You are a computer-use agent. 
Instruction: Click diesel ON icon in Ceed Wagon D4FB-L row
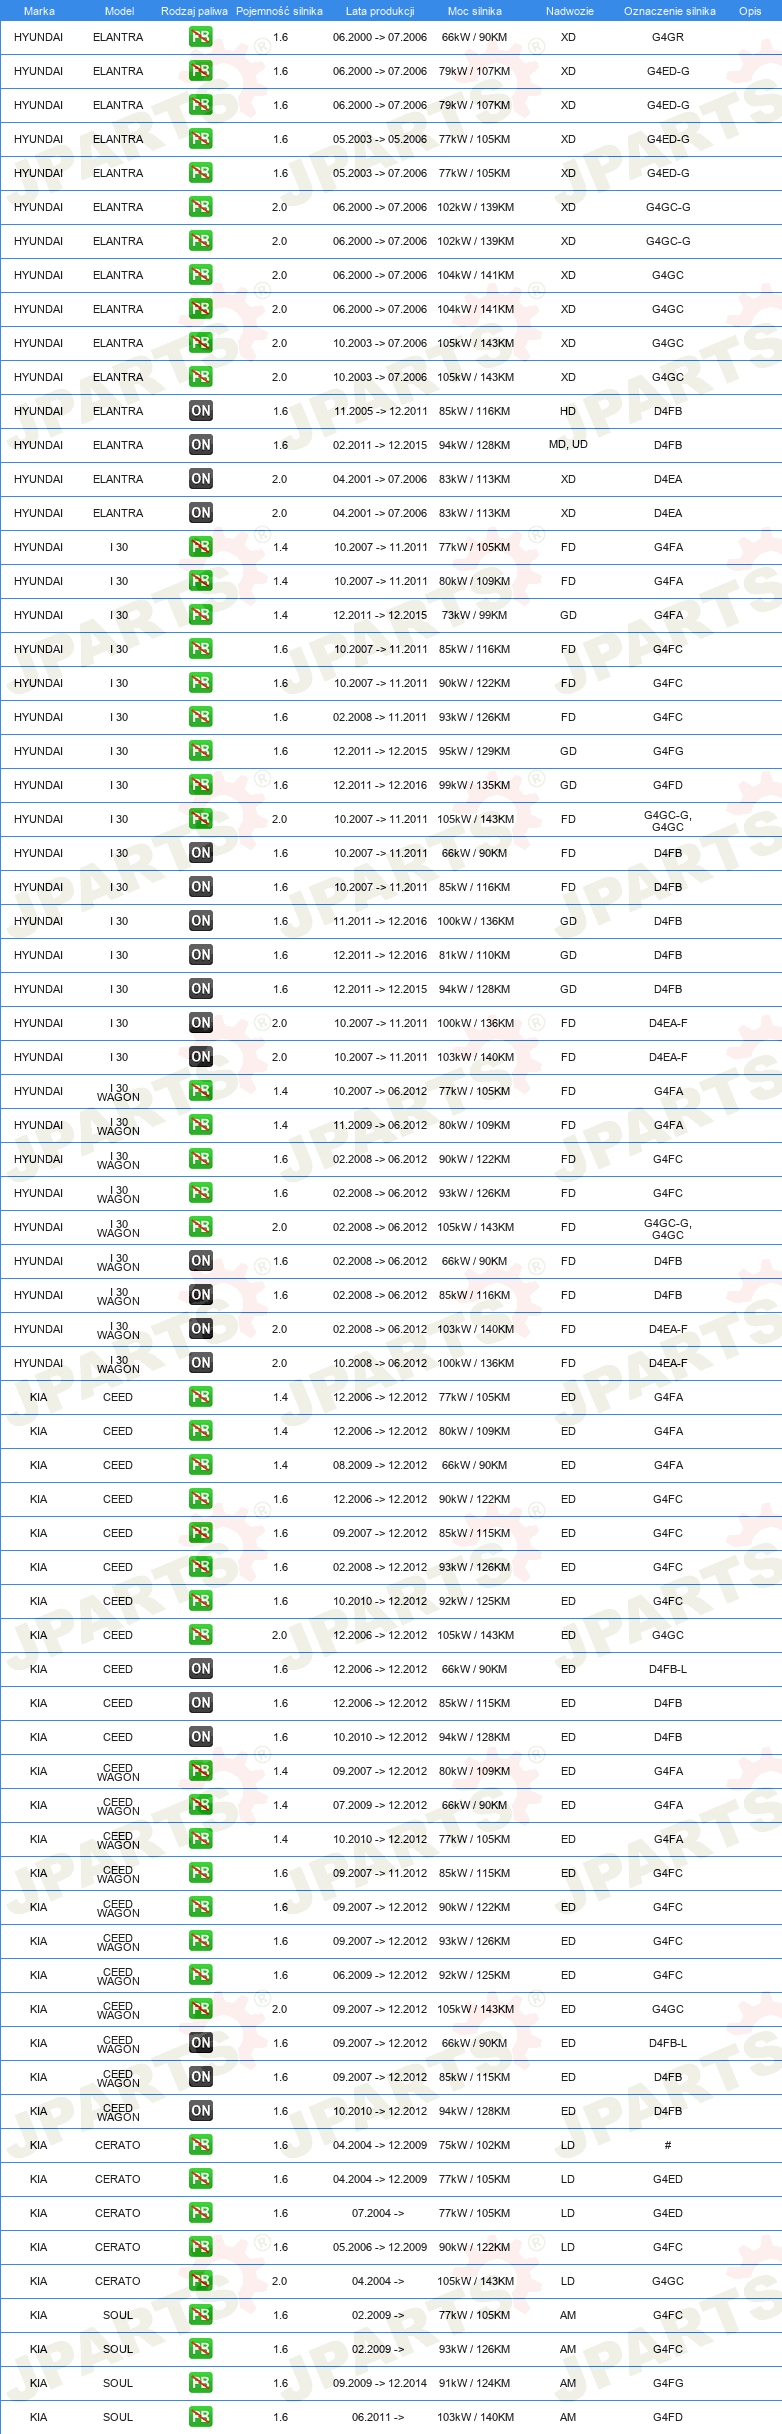click(200, 2043)
